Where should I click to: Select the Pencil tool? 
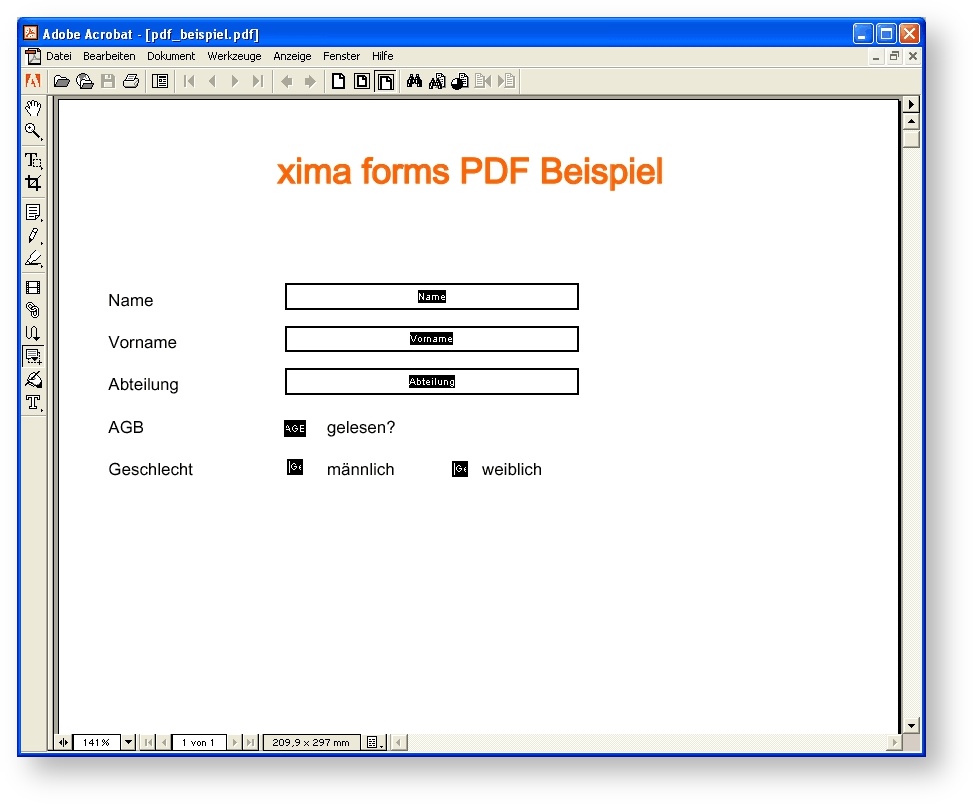[33, 236]
